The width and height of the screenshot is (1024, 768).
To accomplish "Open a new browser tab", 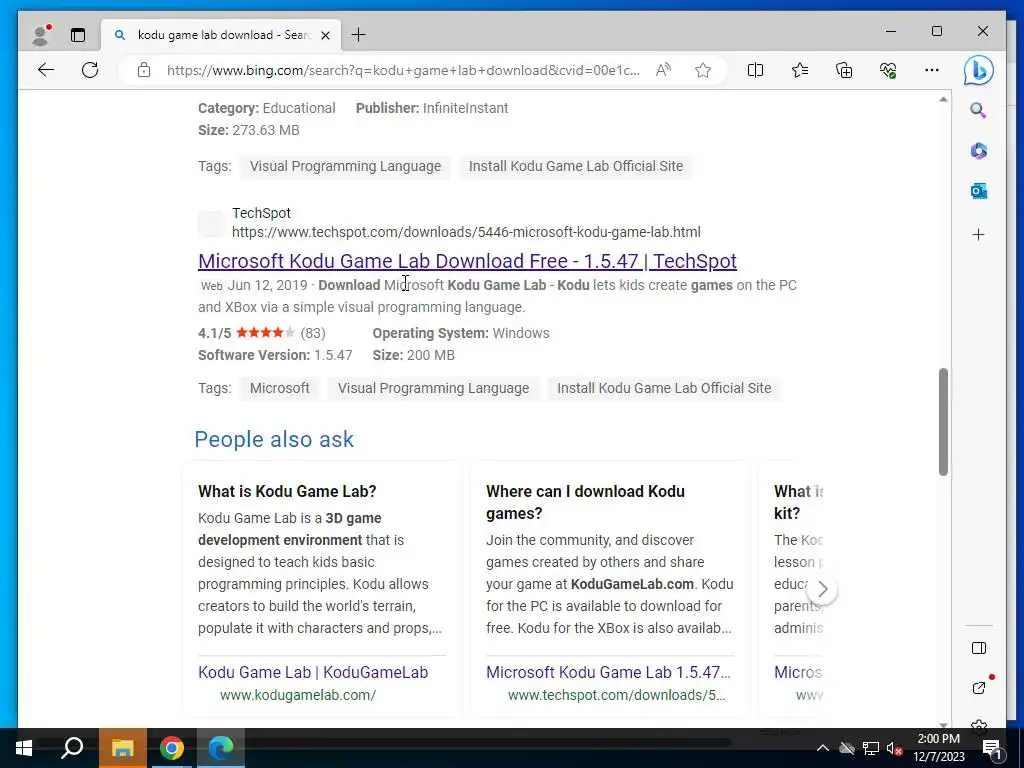I will (x=359, y=35).
